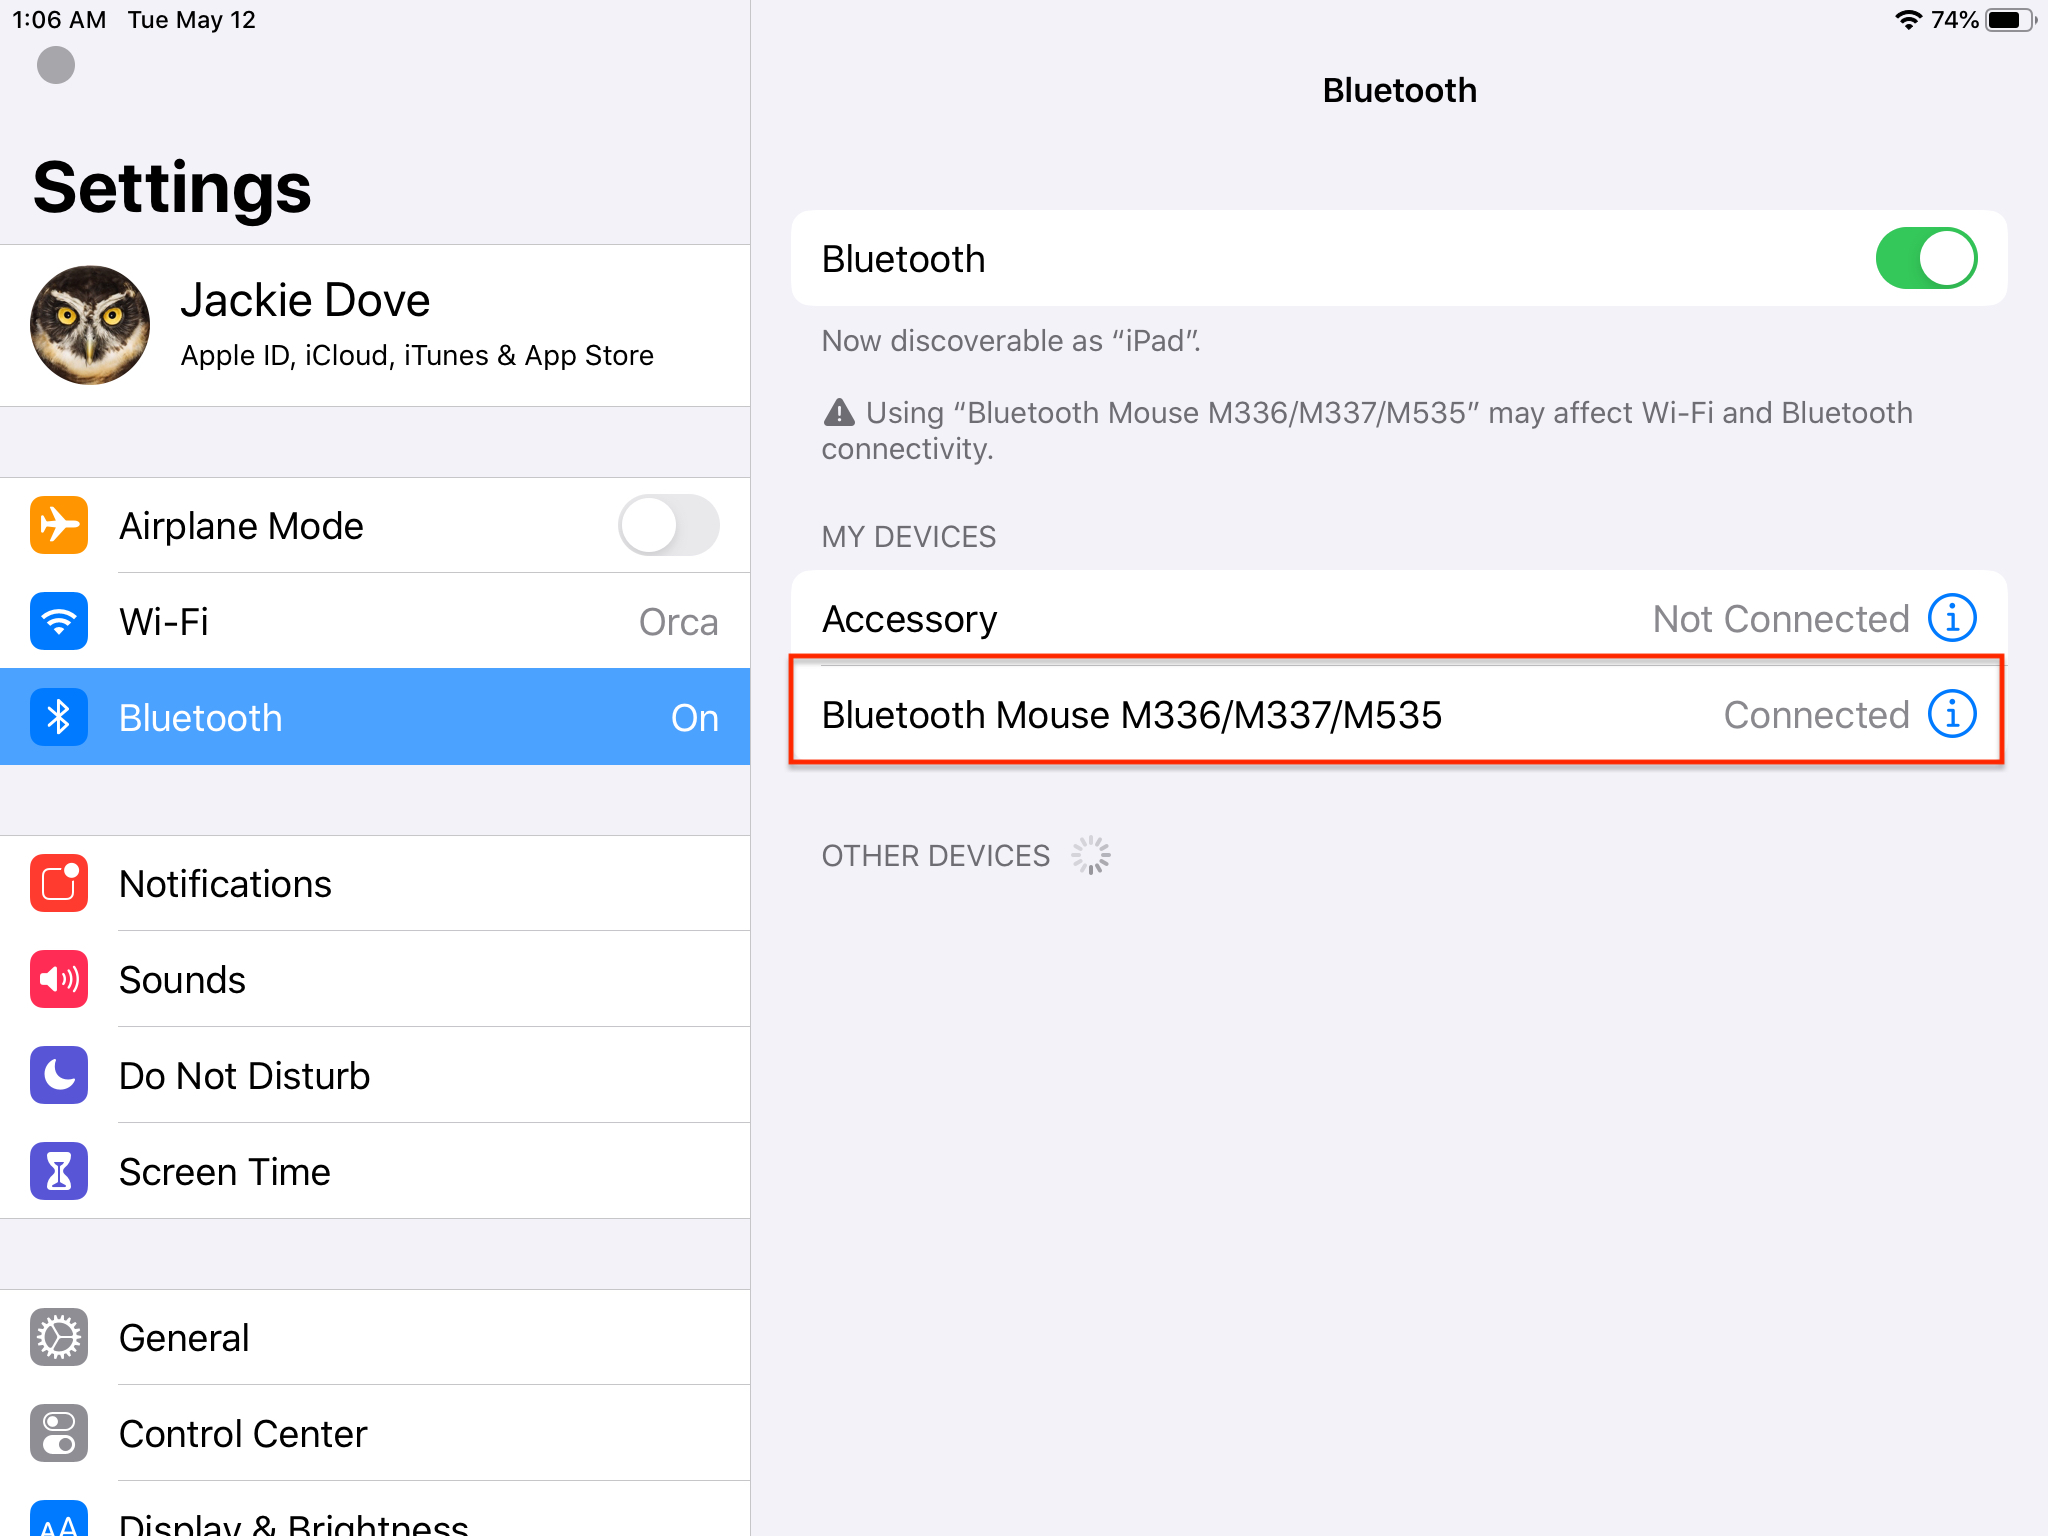
Task: Tap the Not Connected status text
Action: [x=1781, y=619]
